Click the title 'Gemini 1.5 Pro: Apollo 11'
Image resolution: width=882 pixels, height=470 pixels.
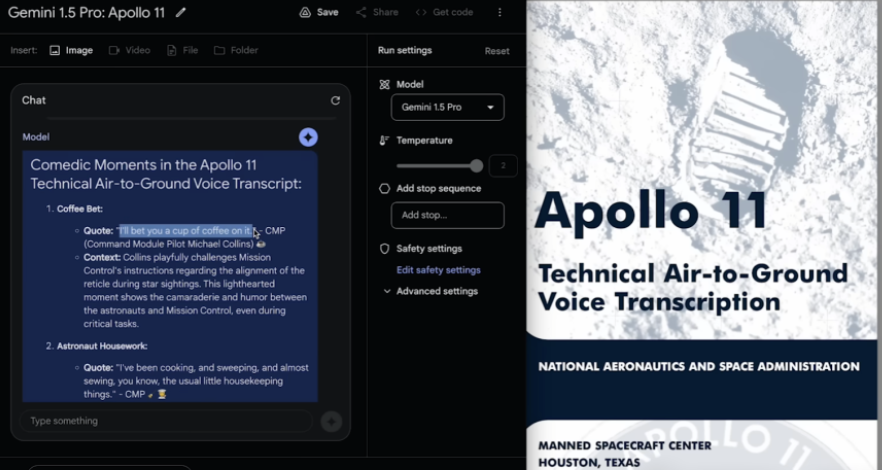[x=87, y=12]
